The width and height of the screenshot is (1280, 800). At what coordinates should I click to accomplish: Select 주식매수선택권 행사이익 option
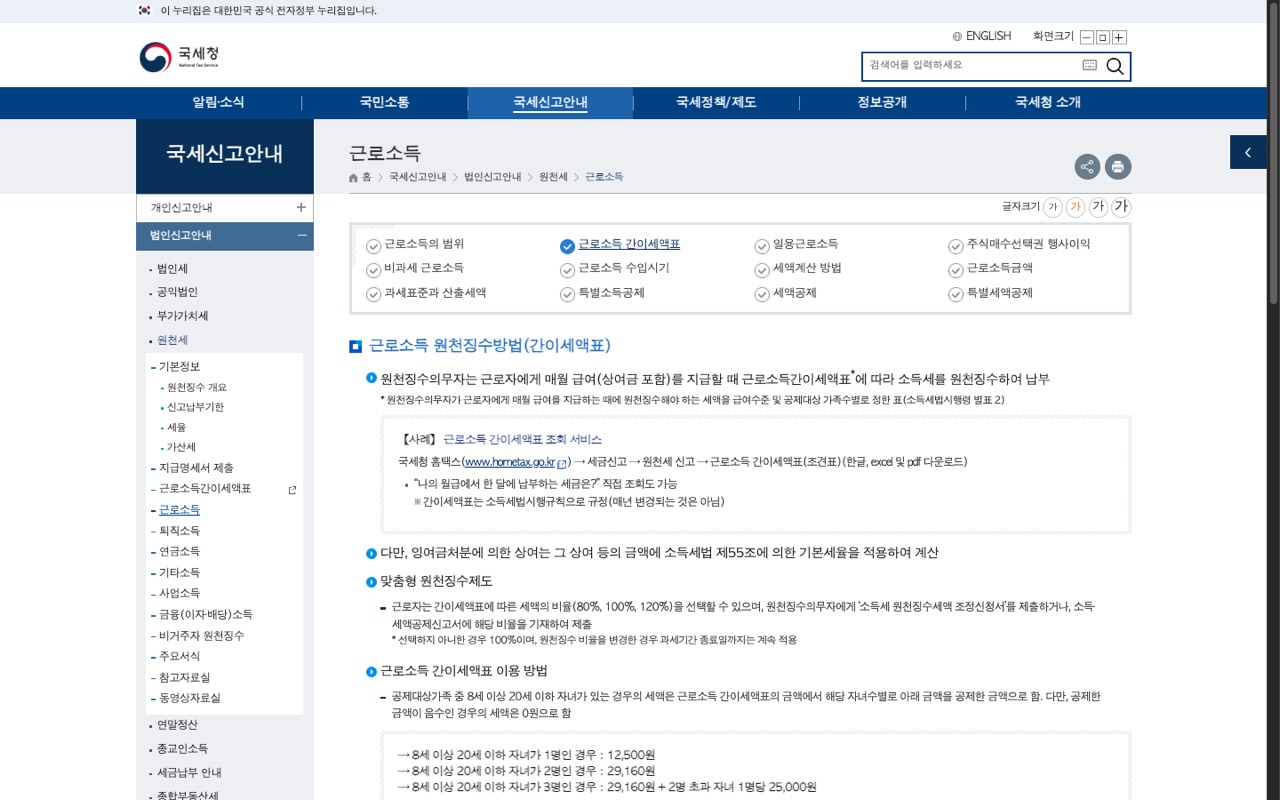point(1019,244)
